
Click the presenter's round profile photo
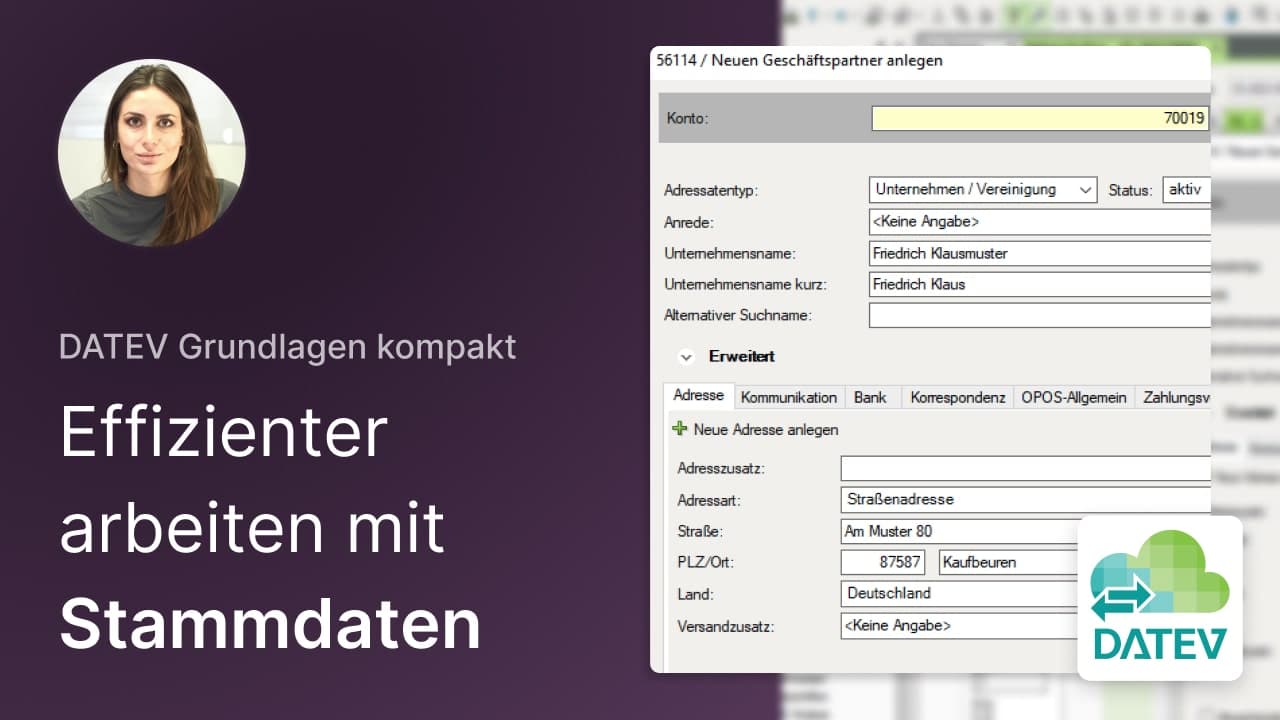151,152
